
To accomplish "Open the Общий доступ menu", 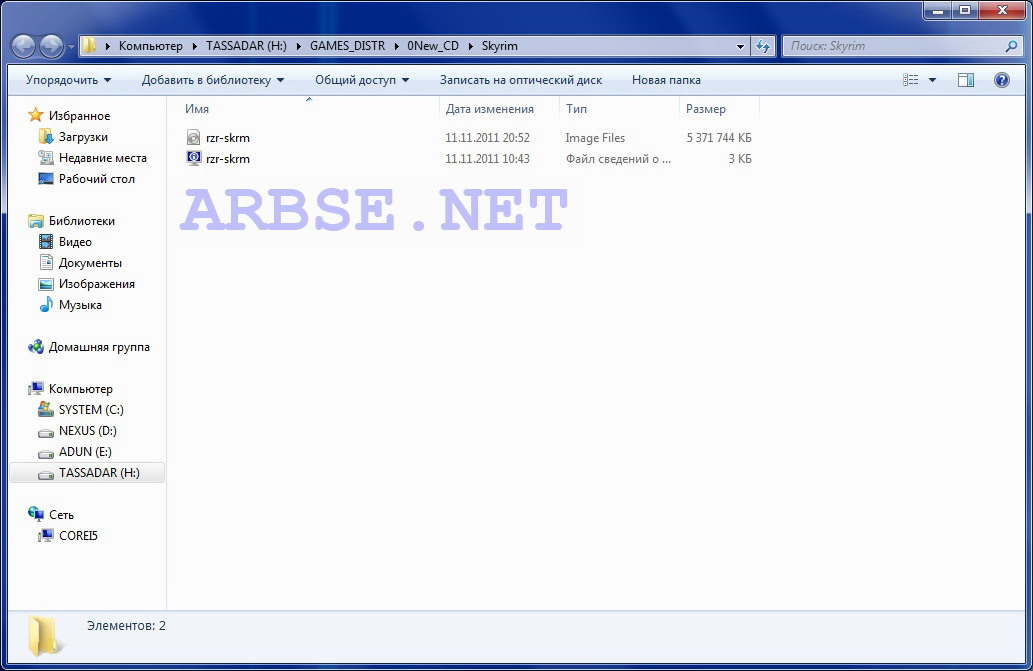I will [362, 80].
